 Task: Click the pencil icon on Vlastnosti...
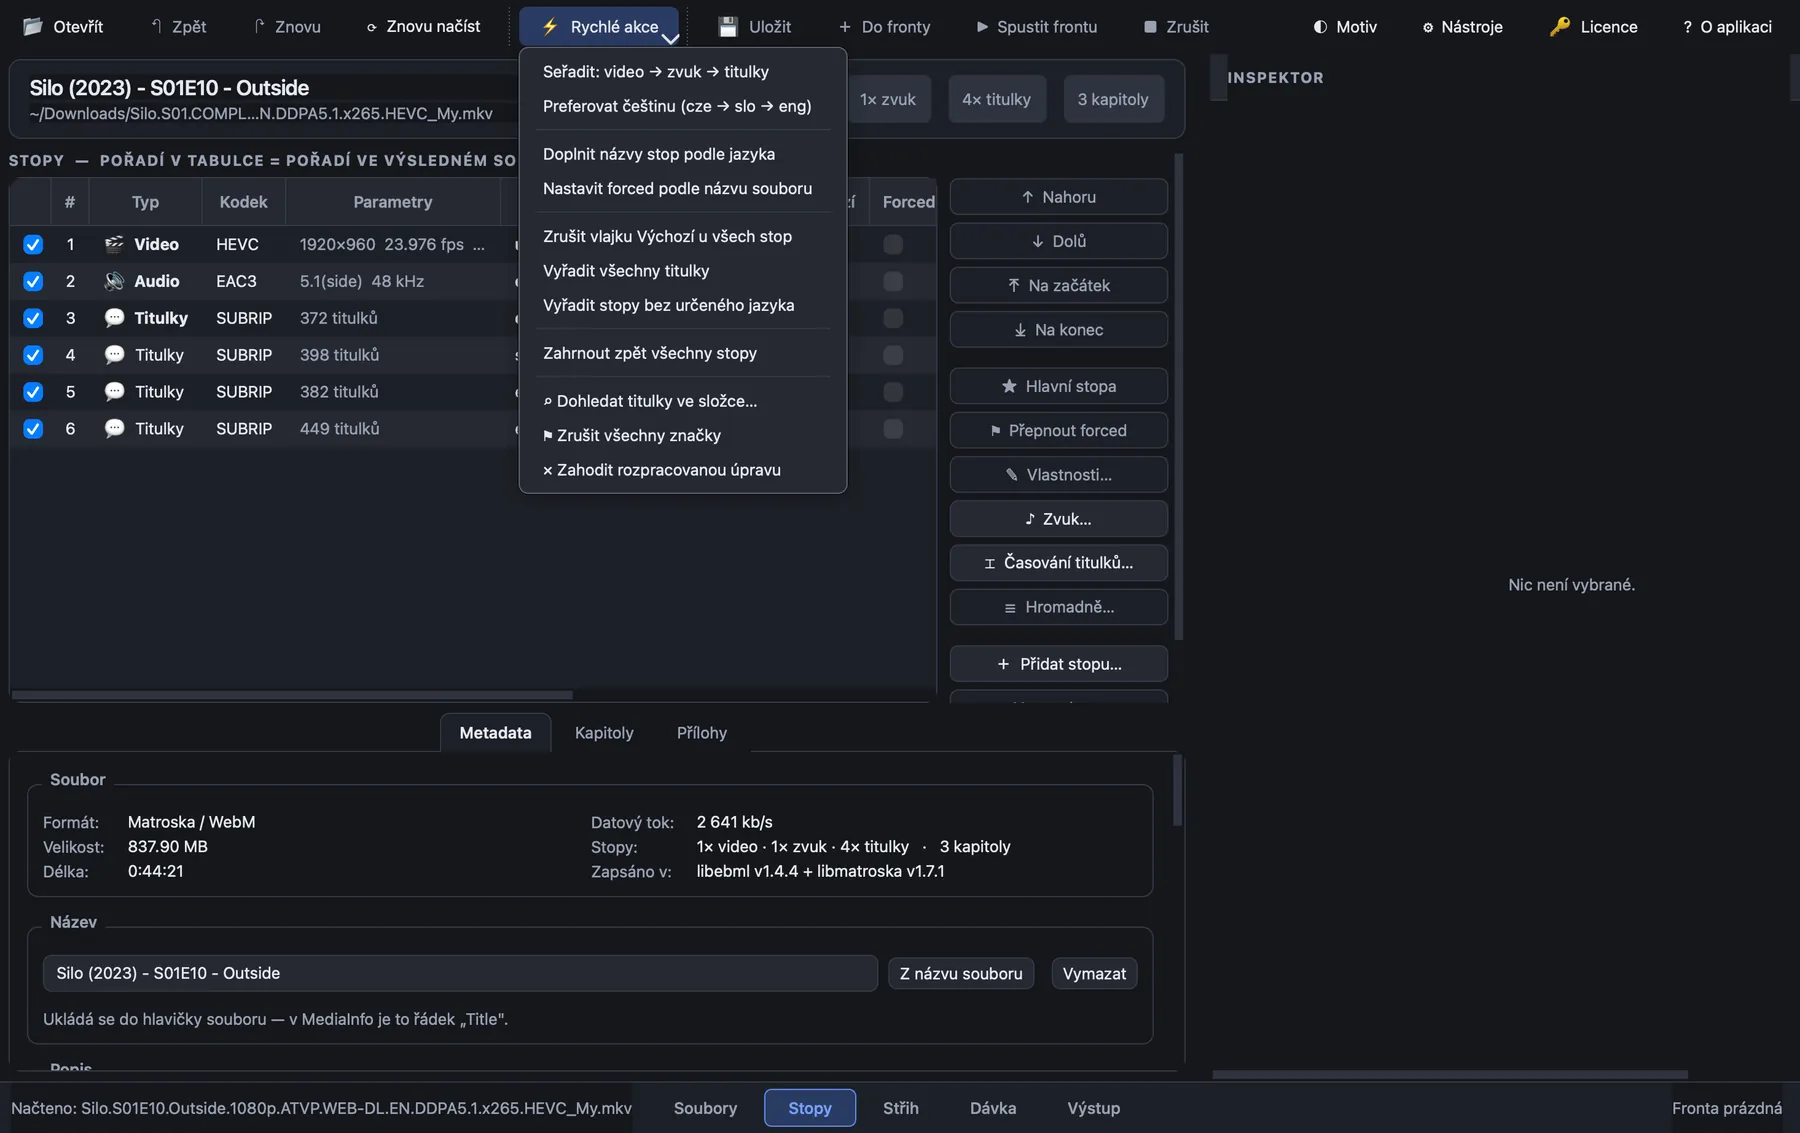pyautogui.click(x=1012, y=475)
